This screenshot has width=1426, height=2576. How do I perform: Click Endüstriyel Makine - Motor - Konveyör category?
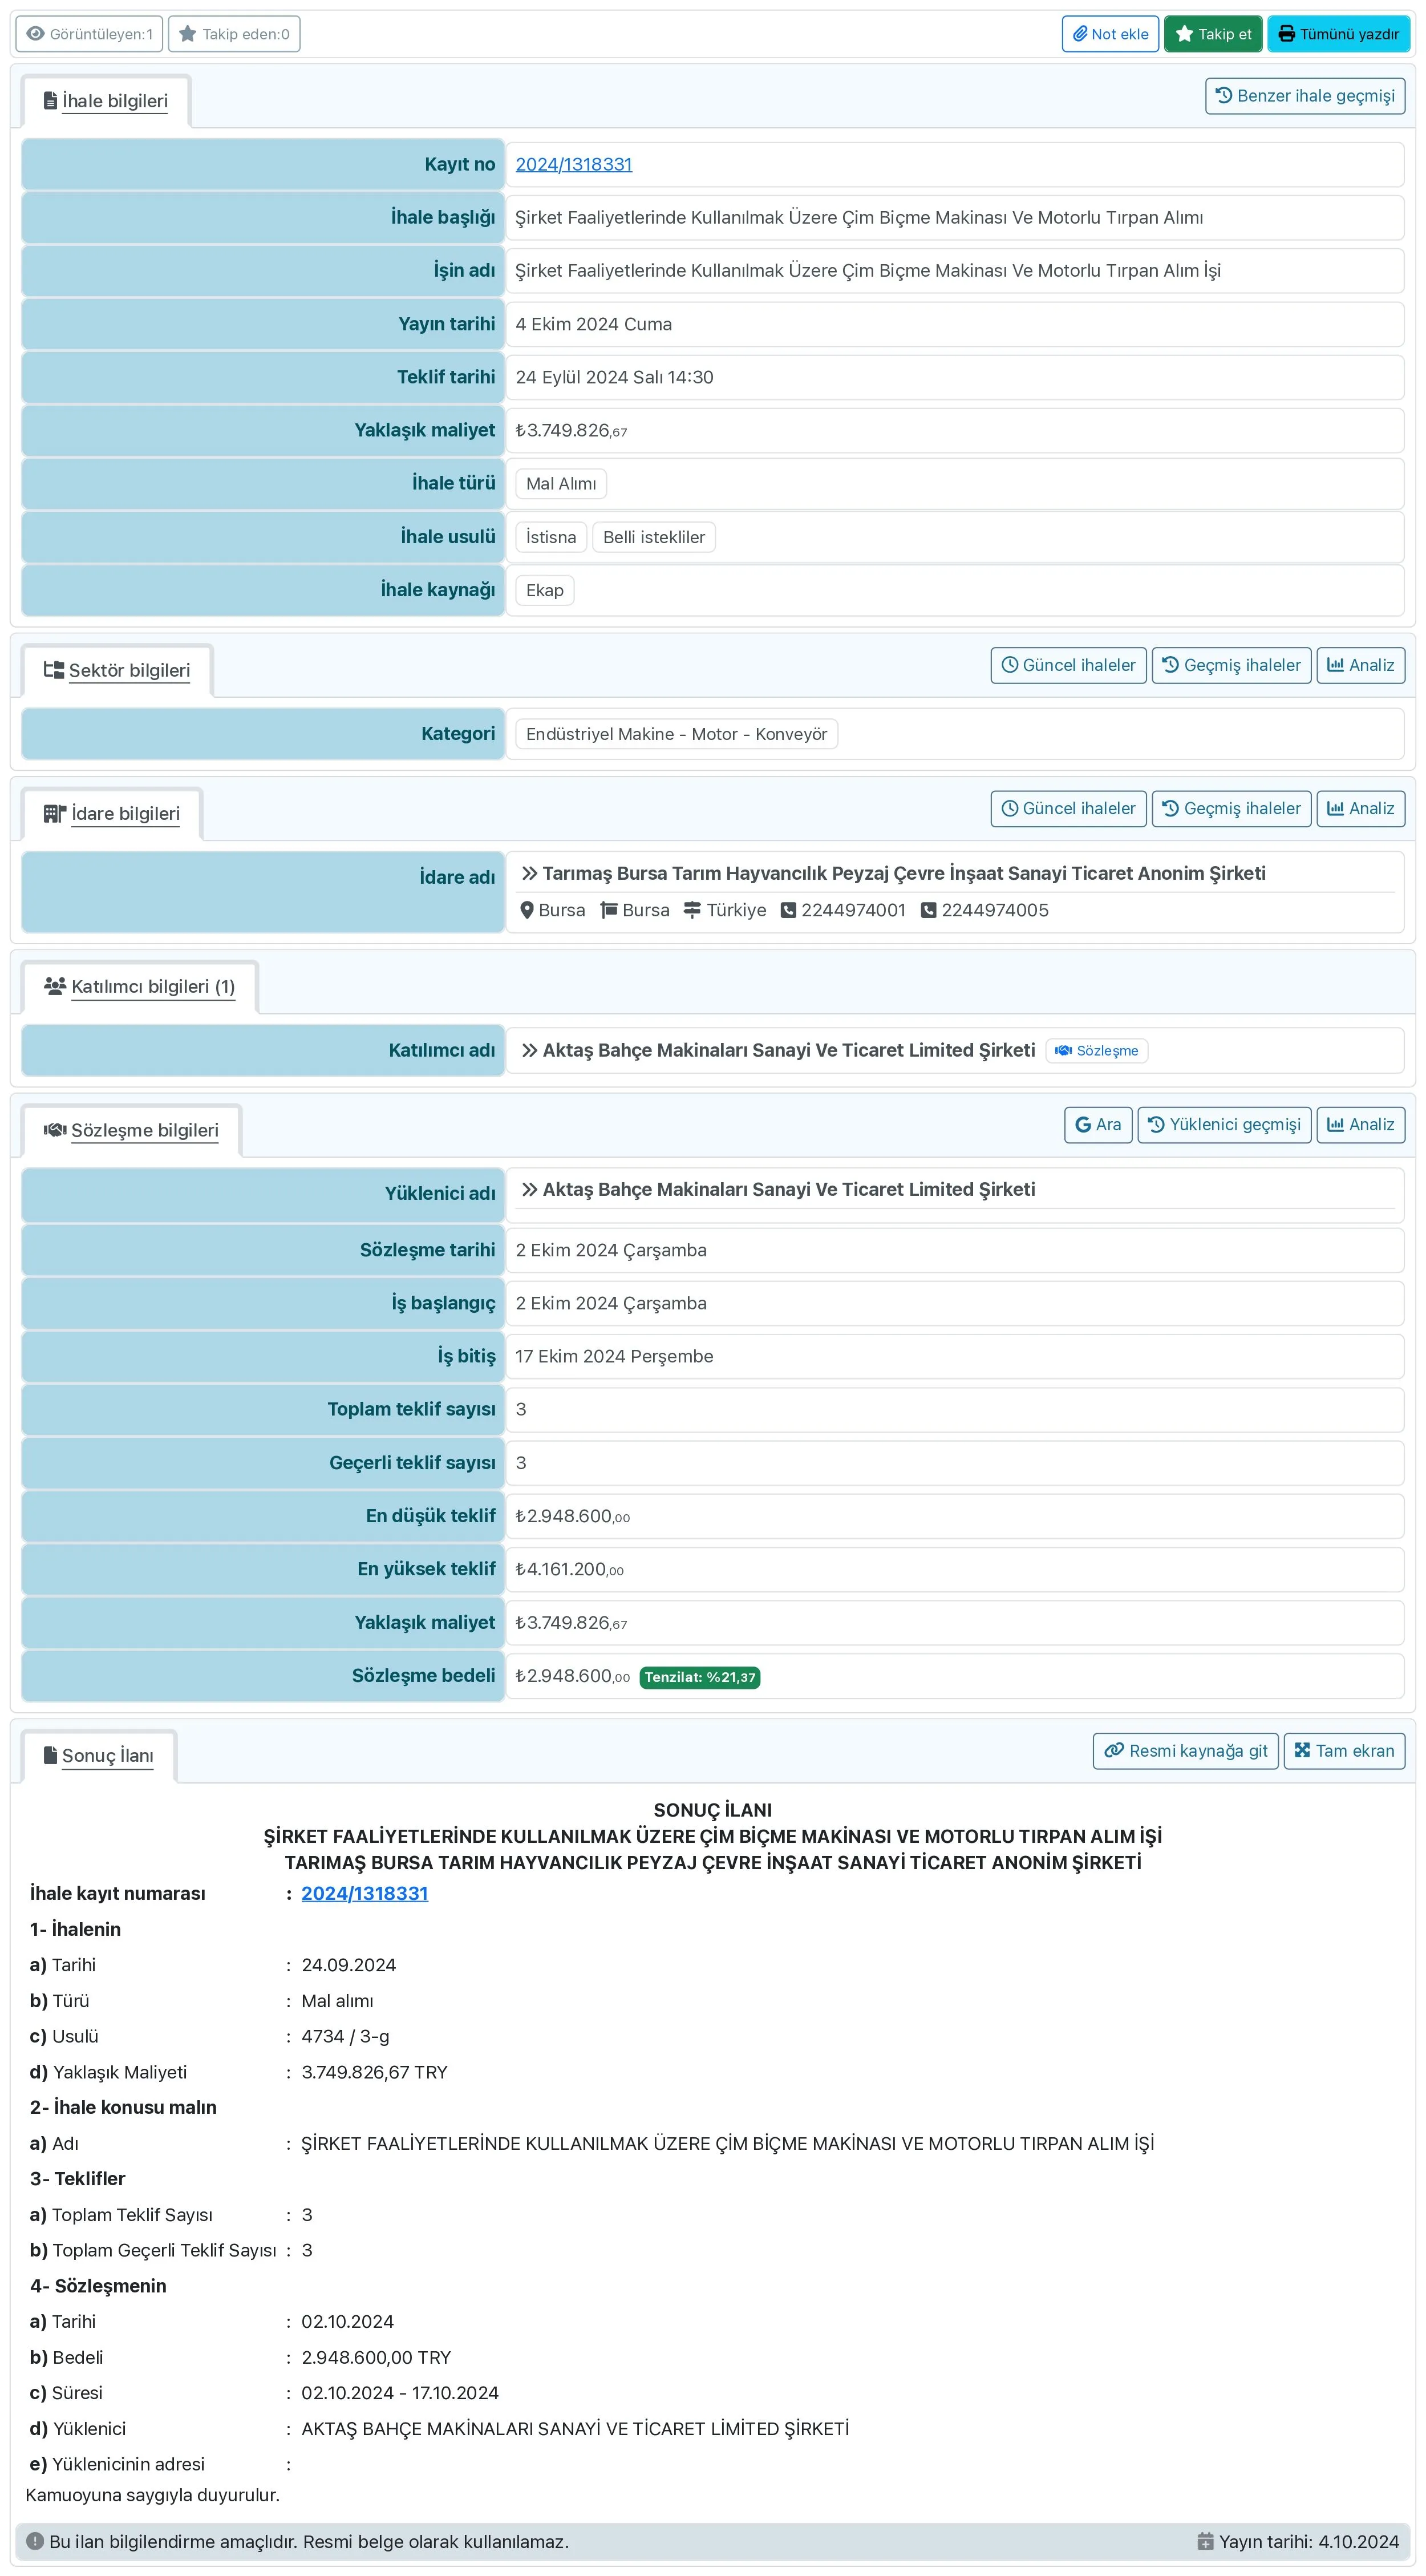pos(677,734)
